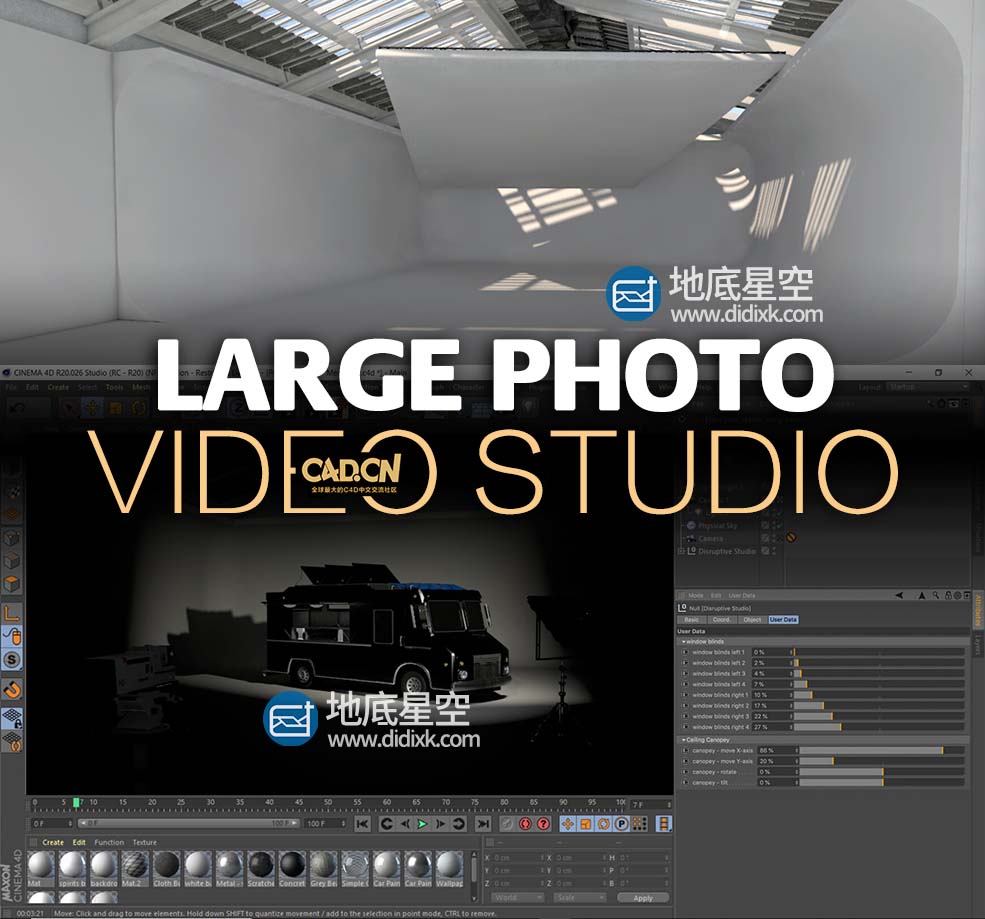Click the Keyframe Selection question icon

click(544, 824)
